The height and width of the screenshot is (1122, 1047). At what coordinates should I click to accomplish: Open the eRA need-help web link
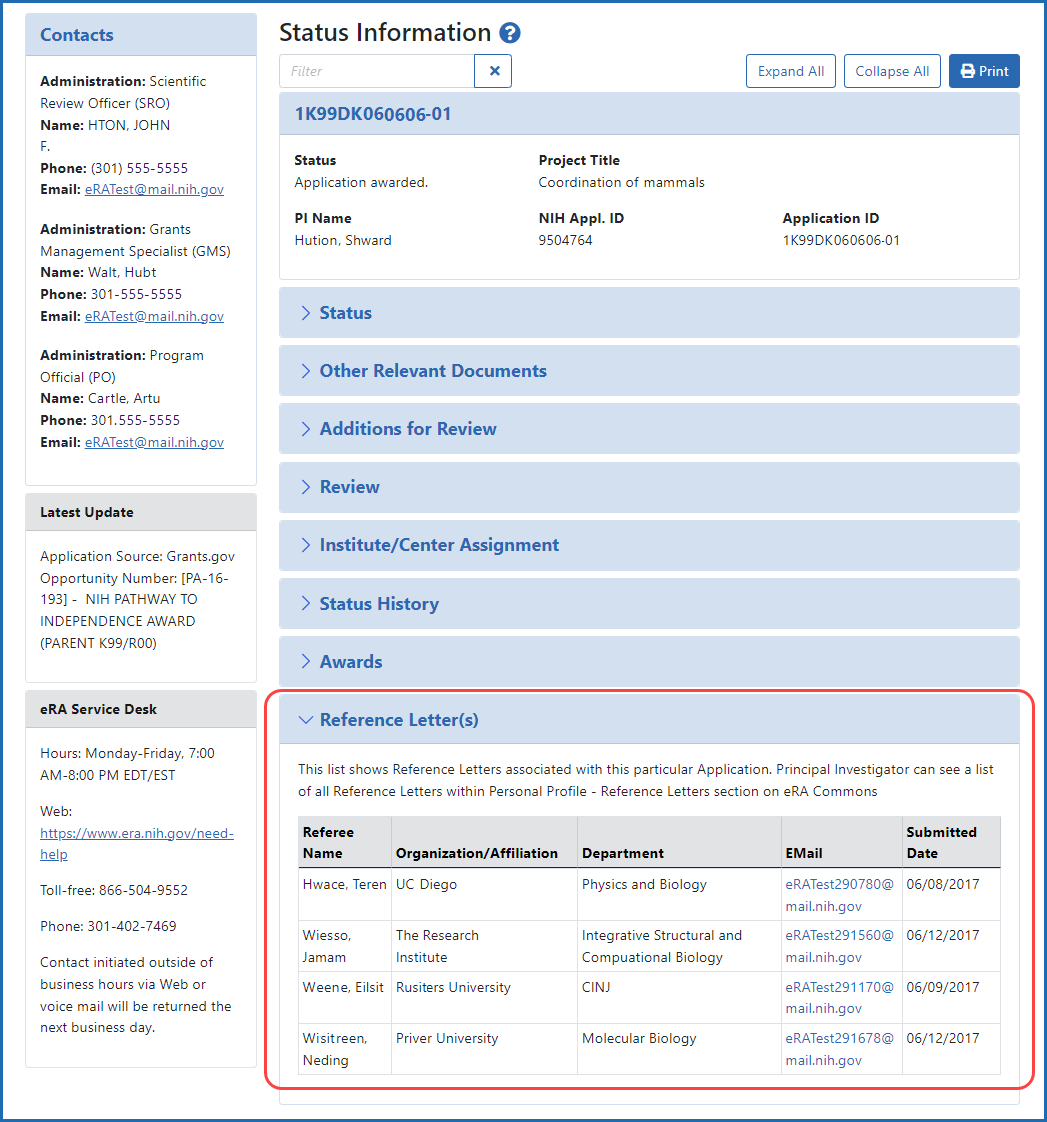[x=137, y=844]
